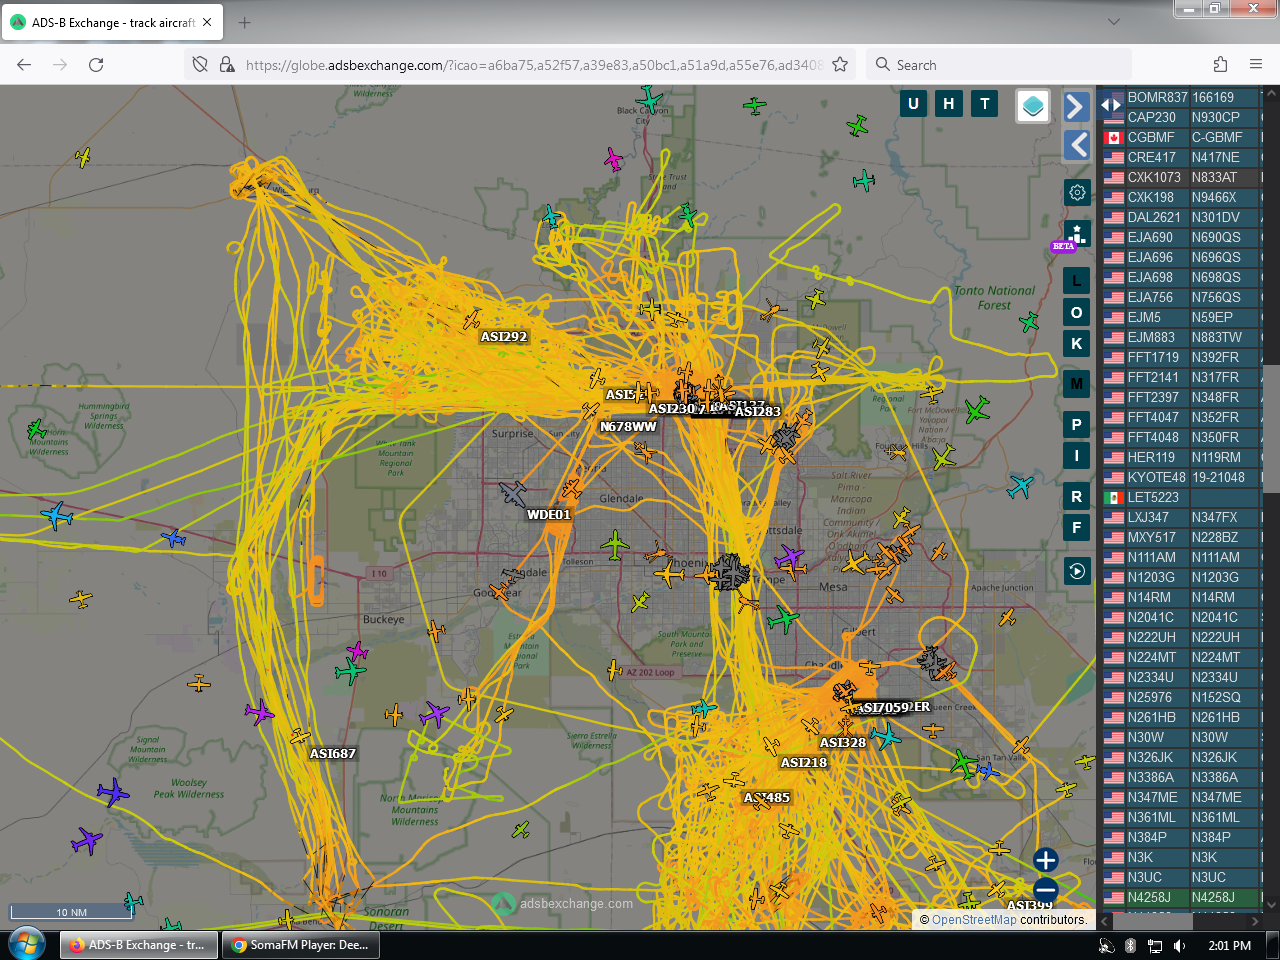Toggle the H map button
Viewport: 1280px width, 960px height.
pos(949,103)
